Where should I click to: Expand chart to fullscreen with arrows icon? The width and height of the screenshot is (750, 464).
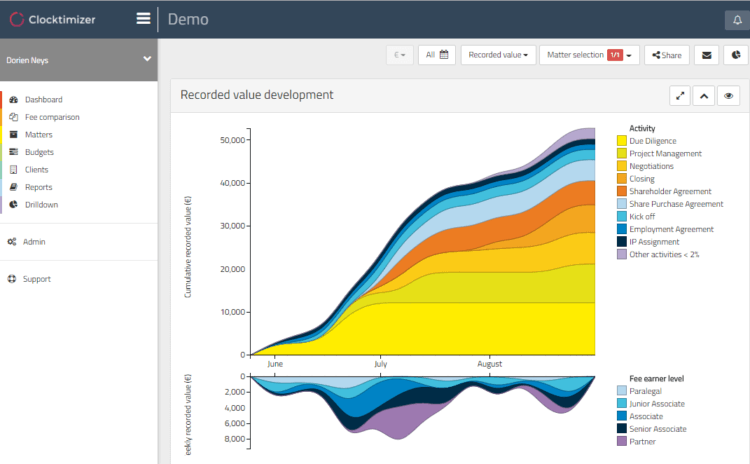point(680,96)
